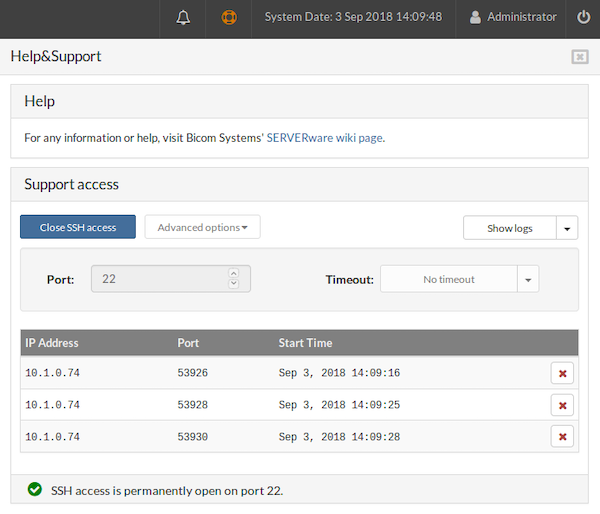Terminate the SSH session on port 53928

pyautogui.click(x=563, y=405)
